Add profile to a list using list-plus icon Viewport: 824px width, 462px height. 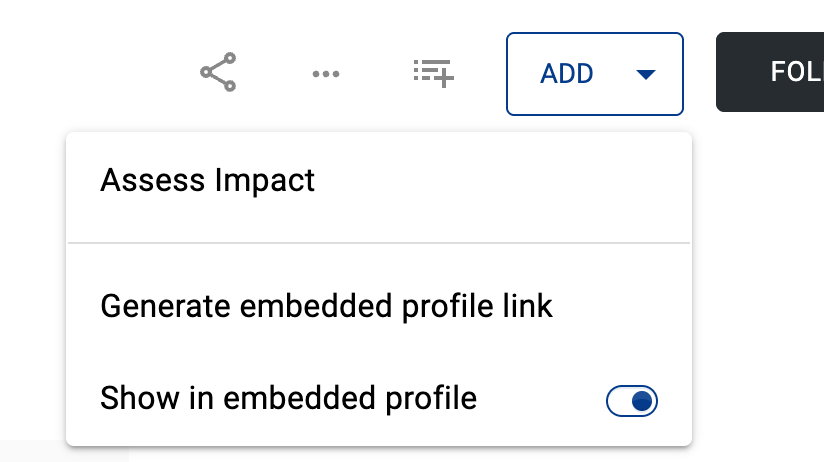[x=434, y=73]
